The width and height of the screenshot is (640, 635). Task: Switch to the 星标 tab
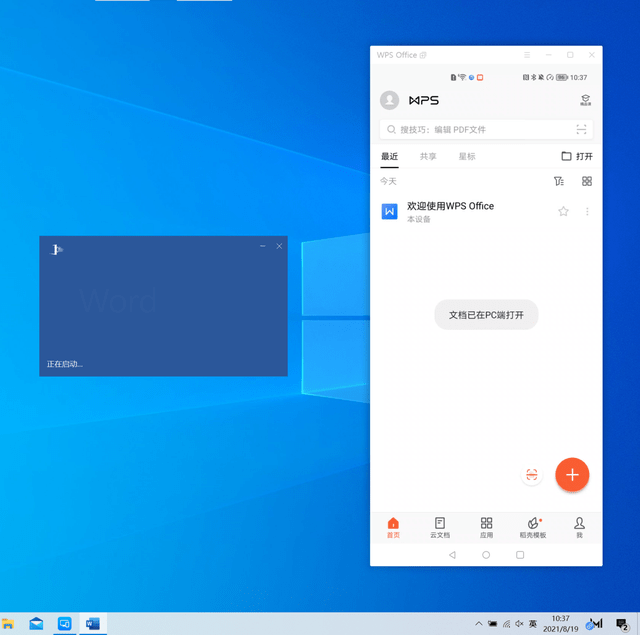pos(467,156)
